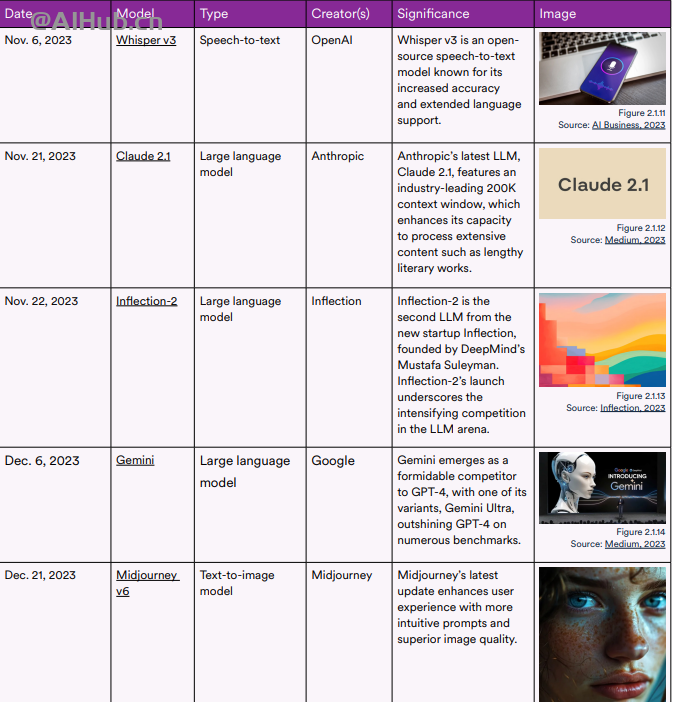Select the Speech-to-text type cell
The width and height of the screenshot is (673, 702).
240,41
